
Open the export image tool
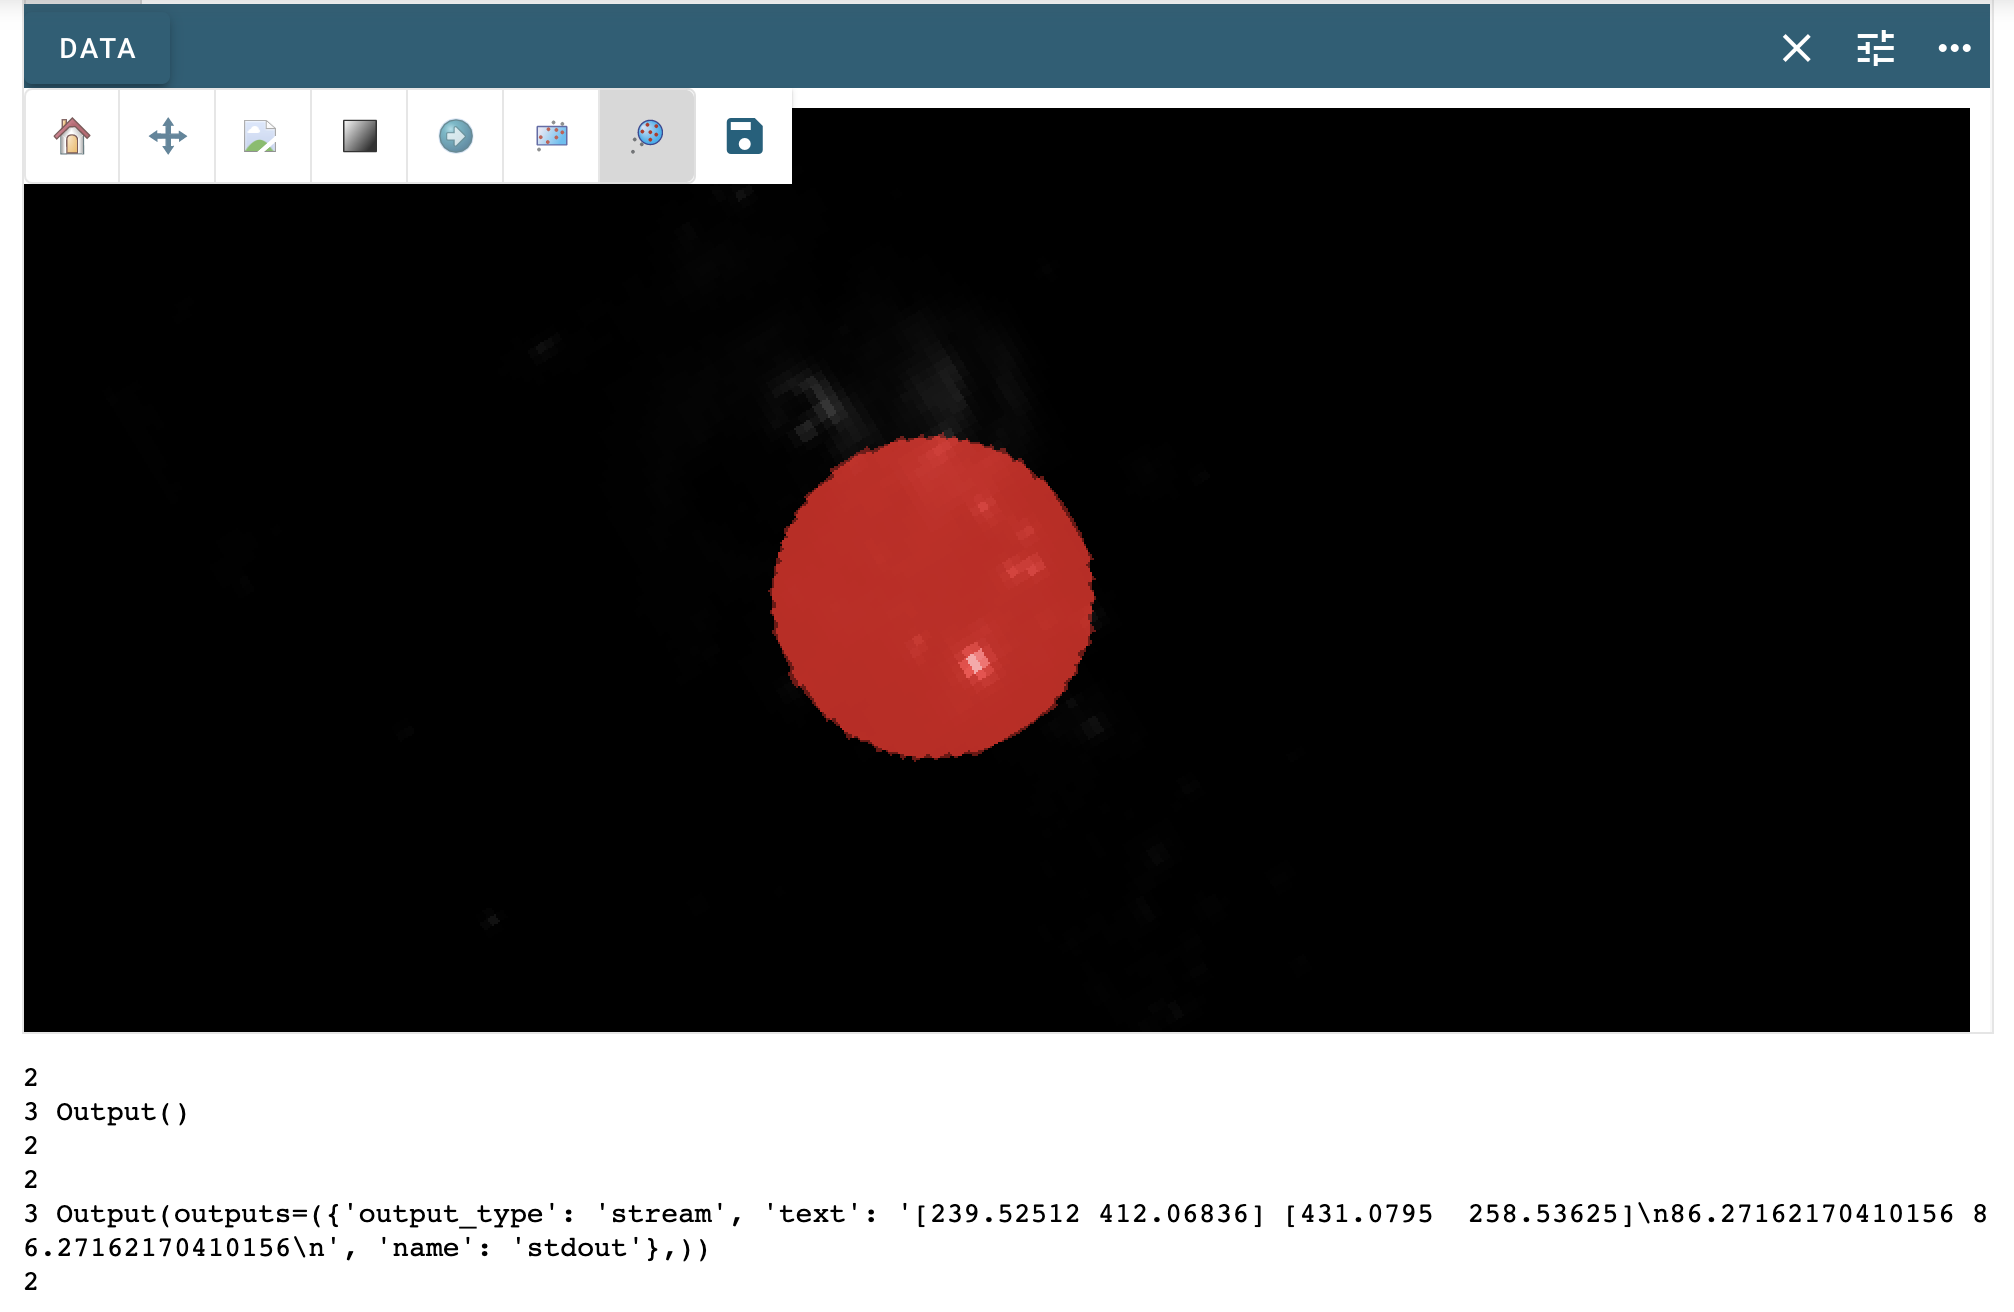(x=262, y=137)
